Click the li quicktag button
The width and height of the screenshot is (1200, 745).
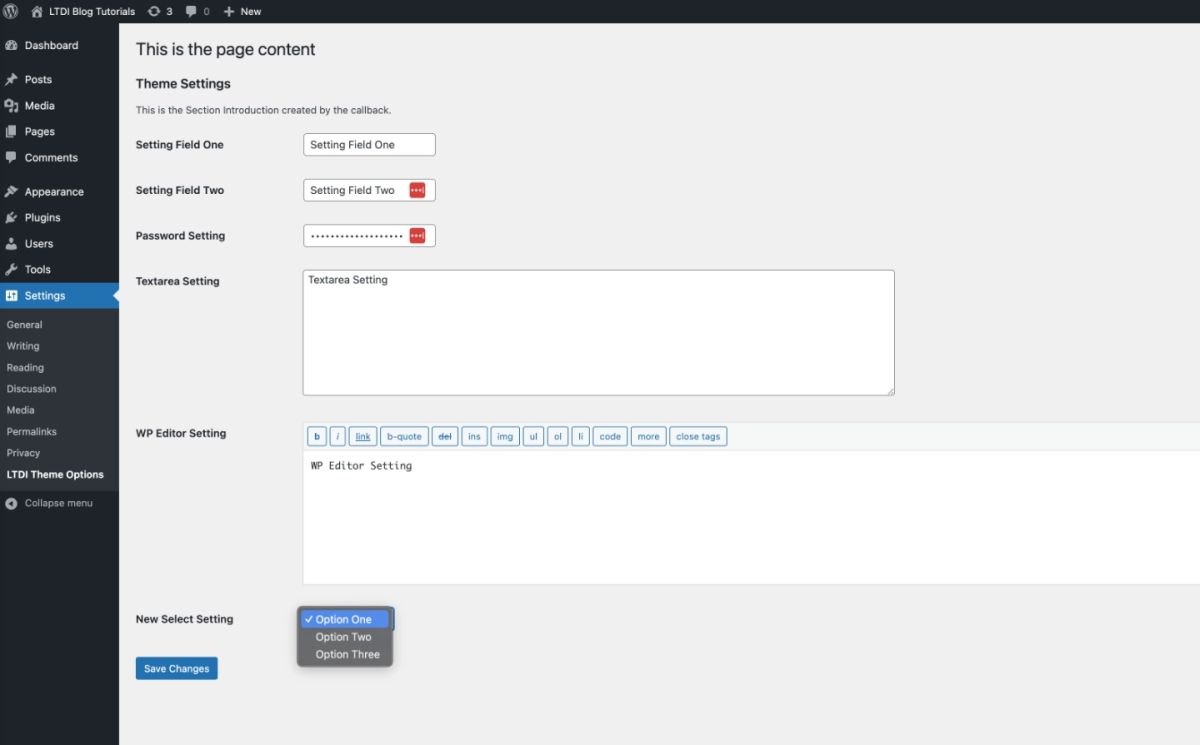[x=581, y=436]
